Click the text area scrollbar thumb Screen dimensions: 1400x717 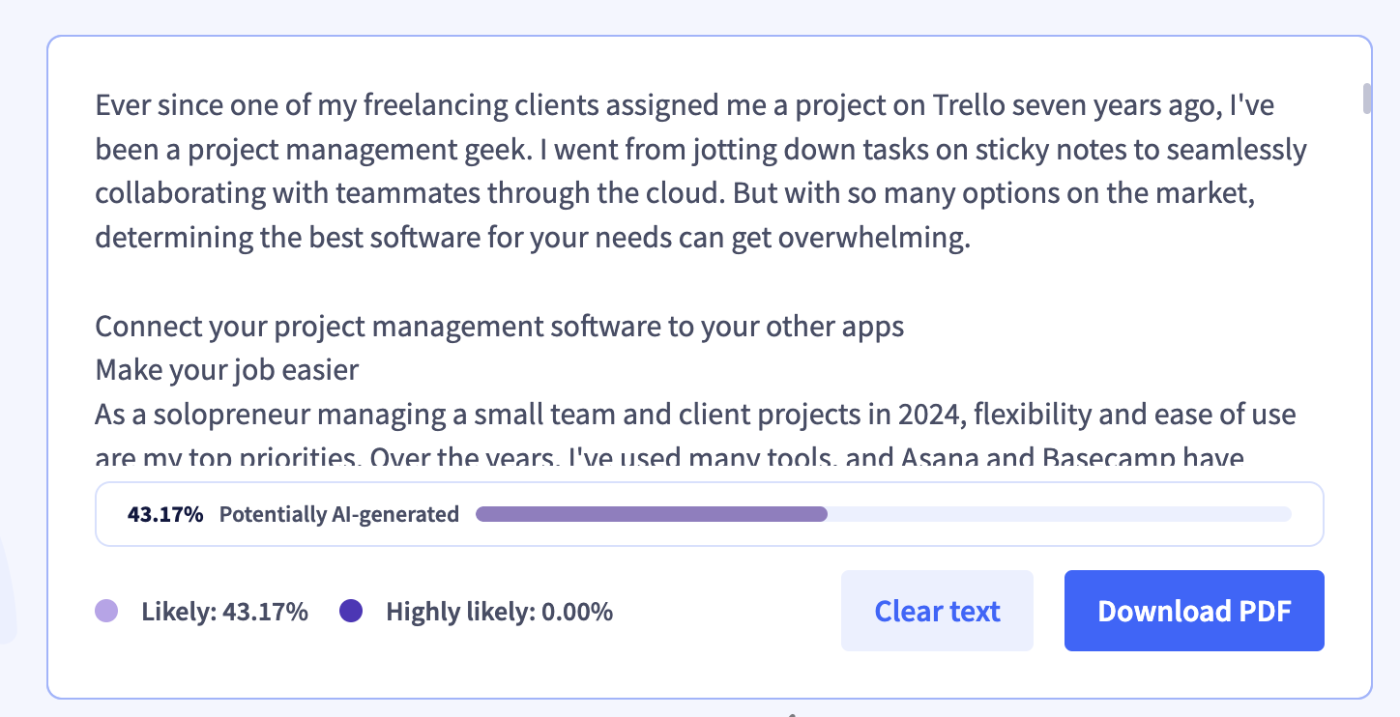click(x=1367, y=99)
